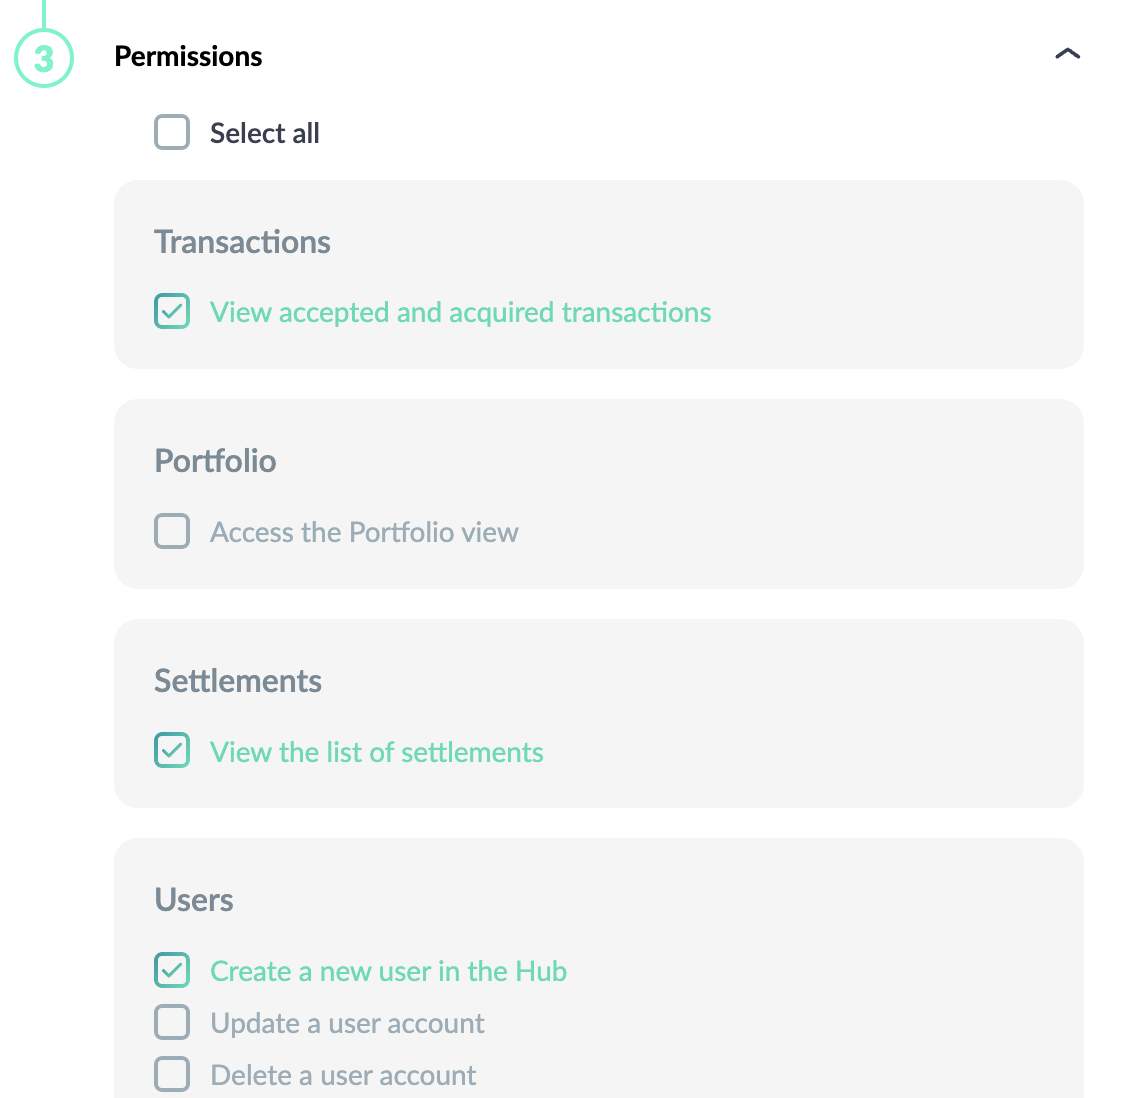The height and width of the screenshot is (1098, 1142).
Task: Check the Update a user account checkbox
Action: 172,1022
